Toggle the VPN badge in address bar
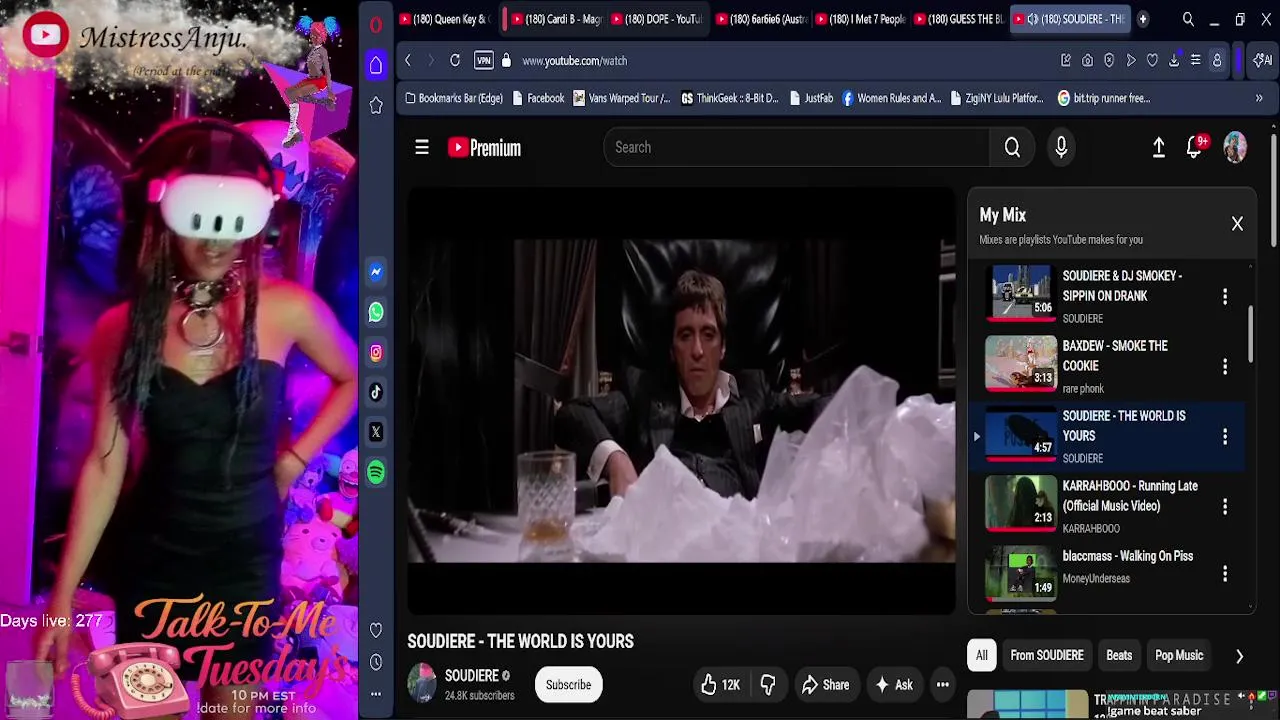Viewport: 1280px width, 720px height. tap(484, 61)
